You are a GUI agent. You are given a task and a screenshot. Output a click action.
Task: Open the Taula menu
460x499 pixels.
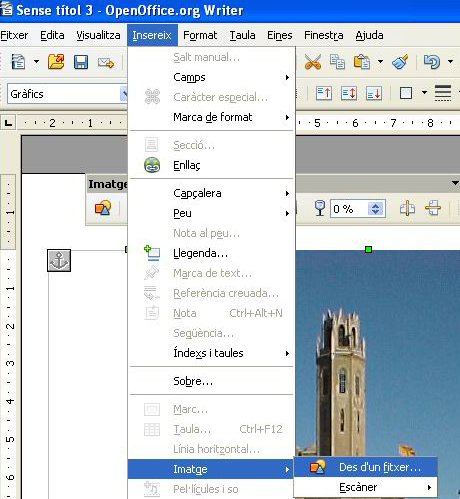click(x=242, y=35)
